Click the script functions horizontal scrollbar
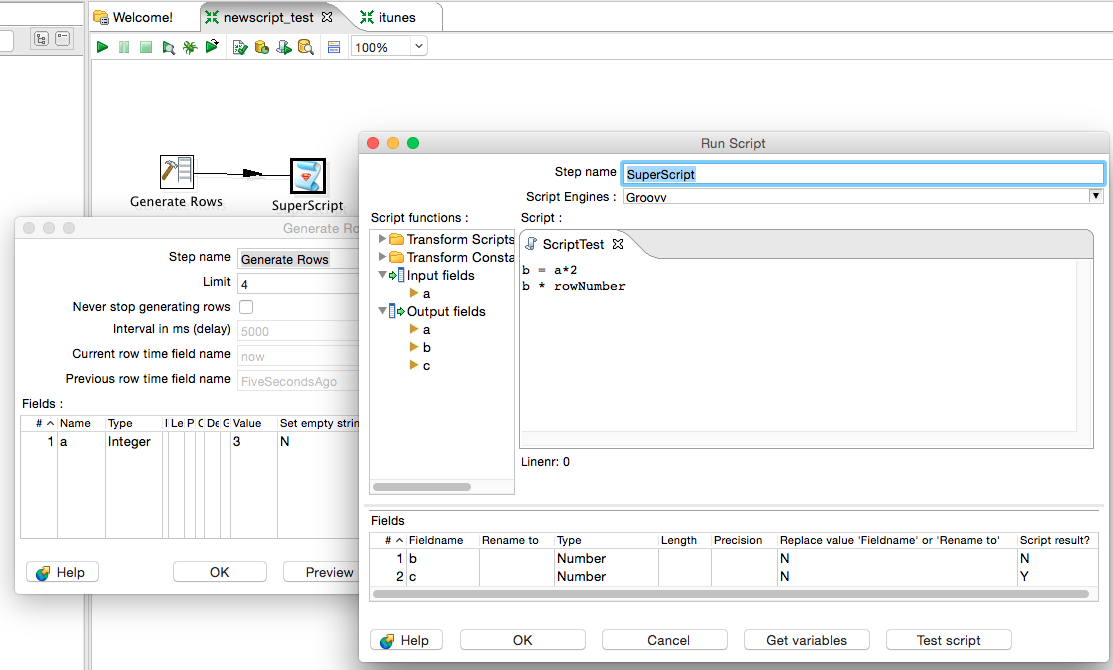The height and width of the screenshot is (670, 1113). point(422,487)
